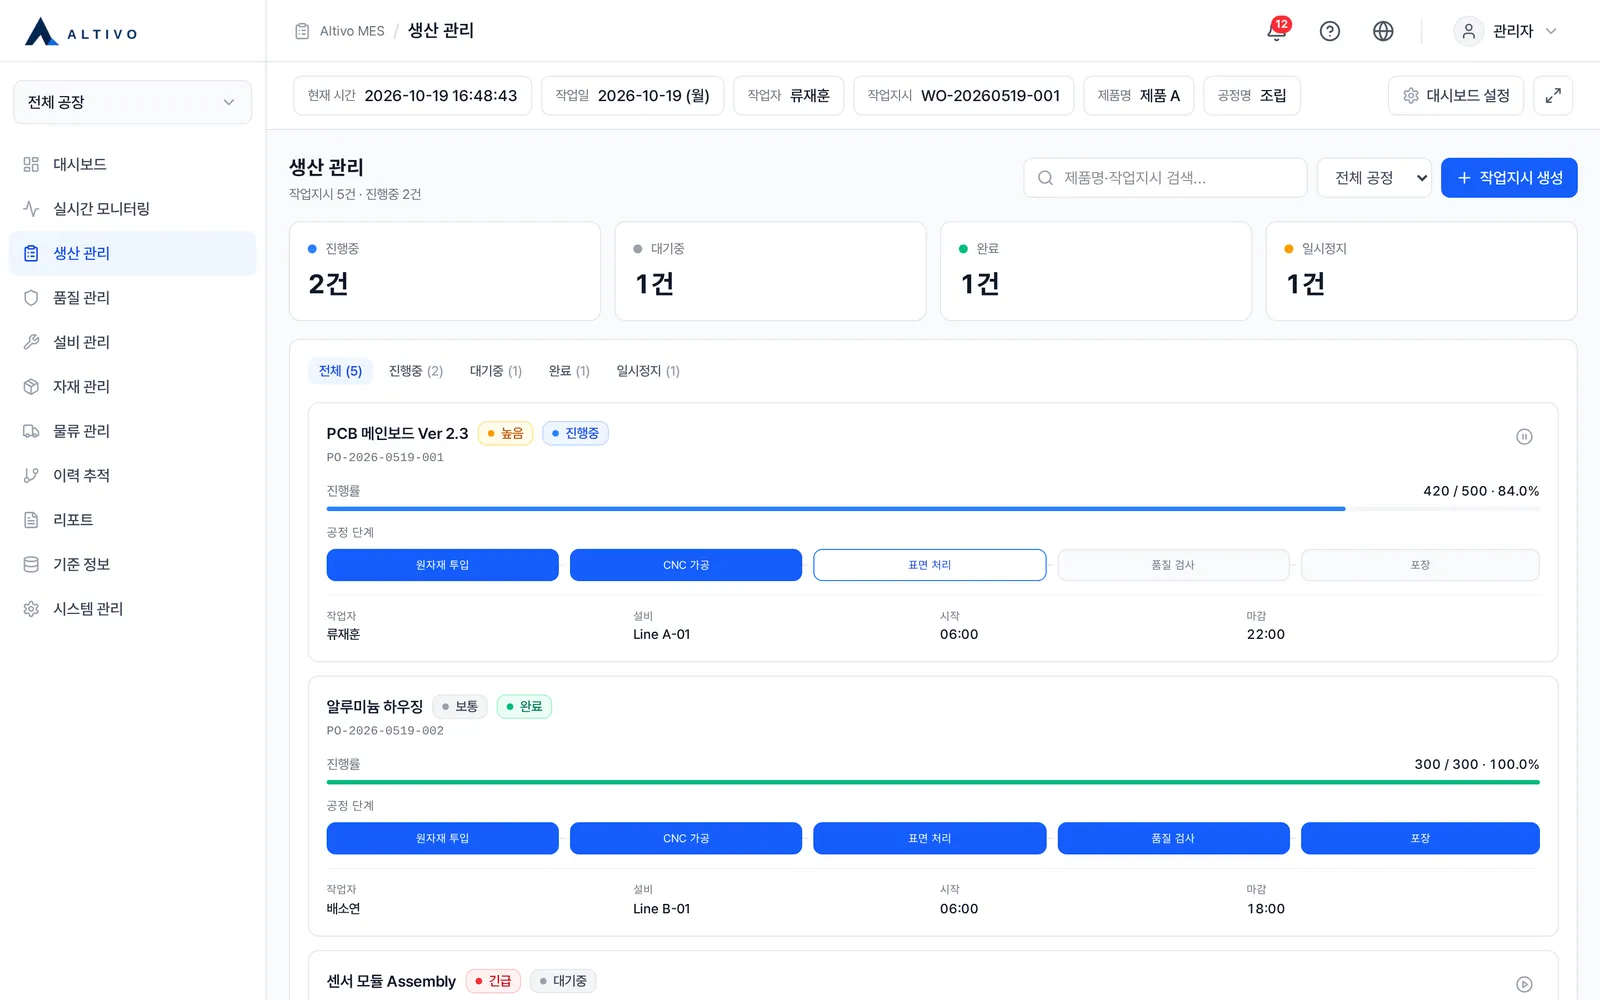Open 자재 관리 in sidebar
The width and height of the screenshot is (1600, 1000).
point(132,387)
